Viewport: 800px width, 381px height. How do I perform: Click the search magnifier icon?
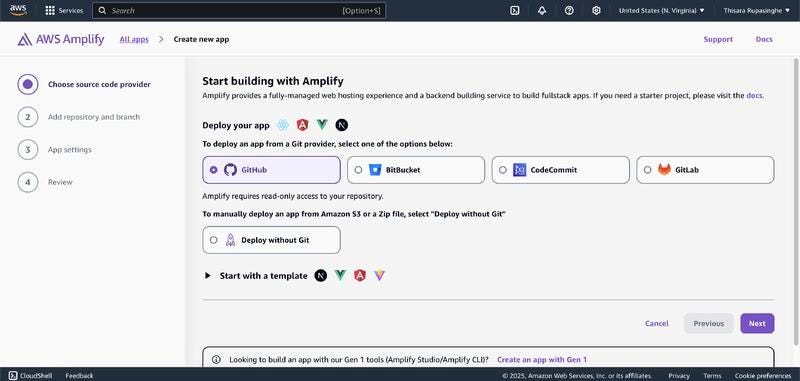(103, 10)
